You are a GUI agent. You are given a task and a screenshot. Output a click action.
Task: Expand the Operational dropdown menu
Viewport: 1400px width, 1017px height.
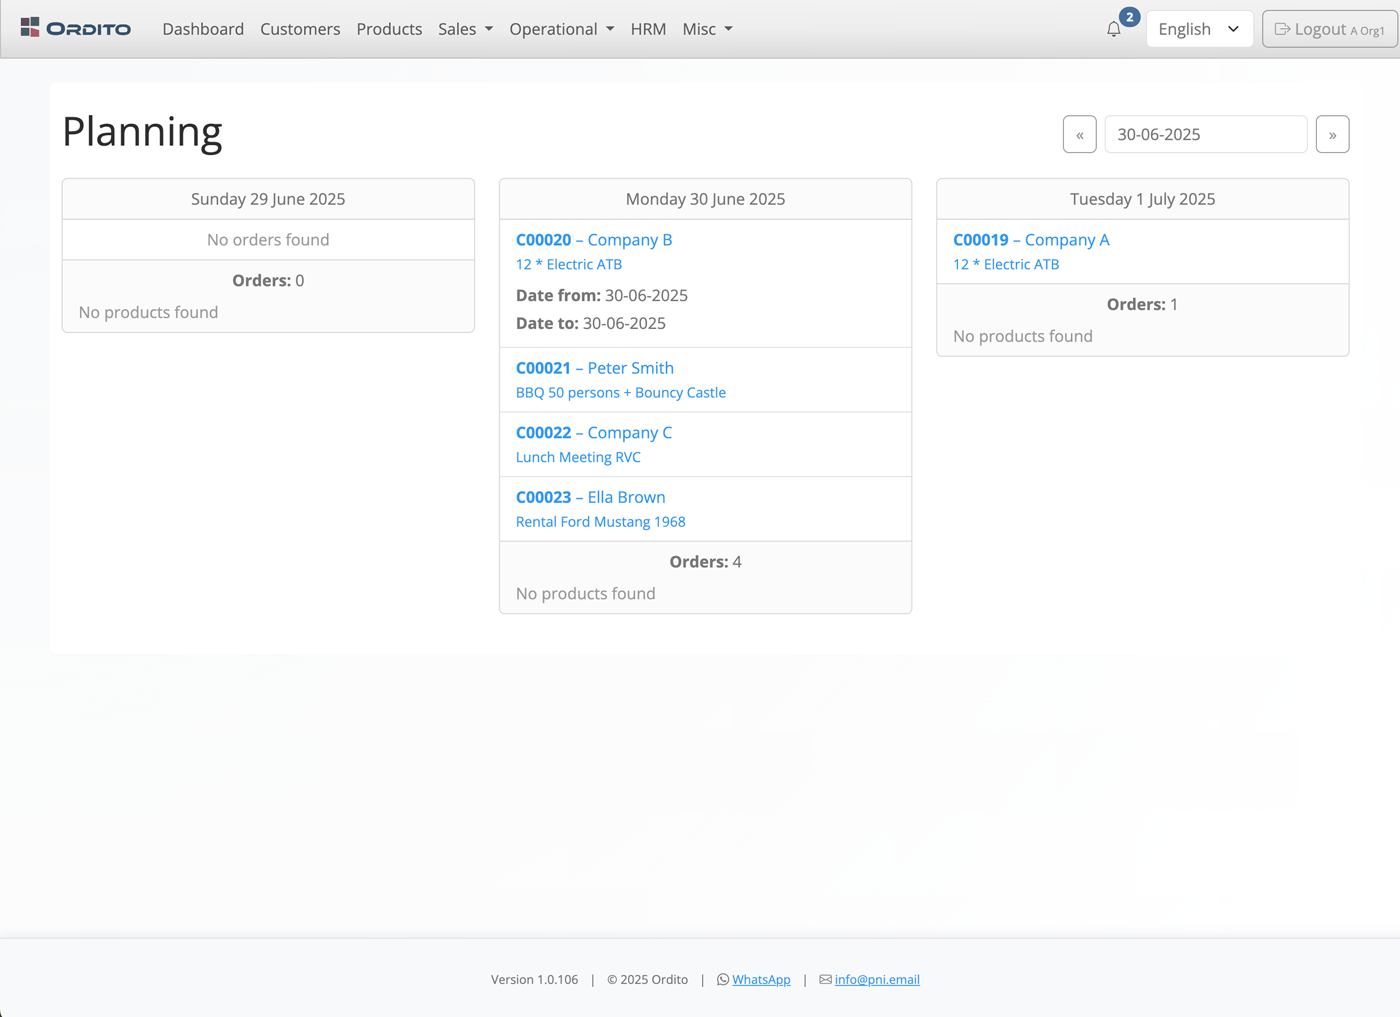tap(561, 29)
